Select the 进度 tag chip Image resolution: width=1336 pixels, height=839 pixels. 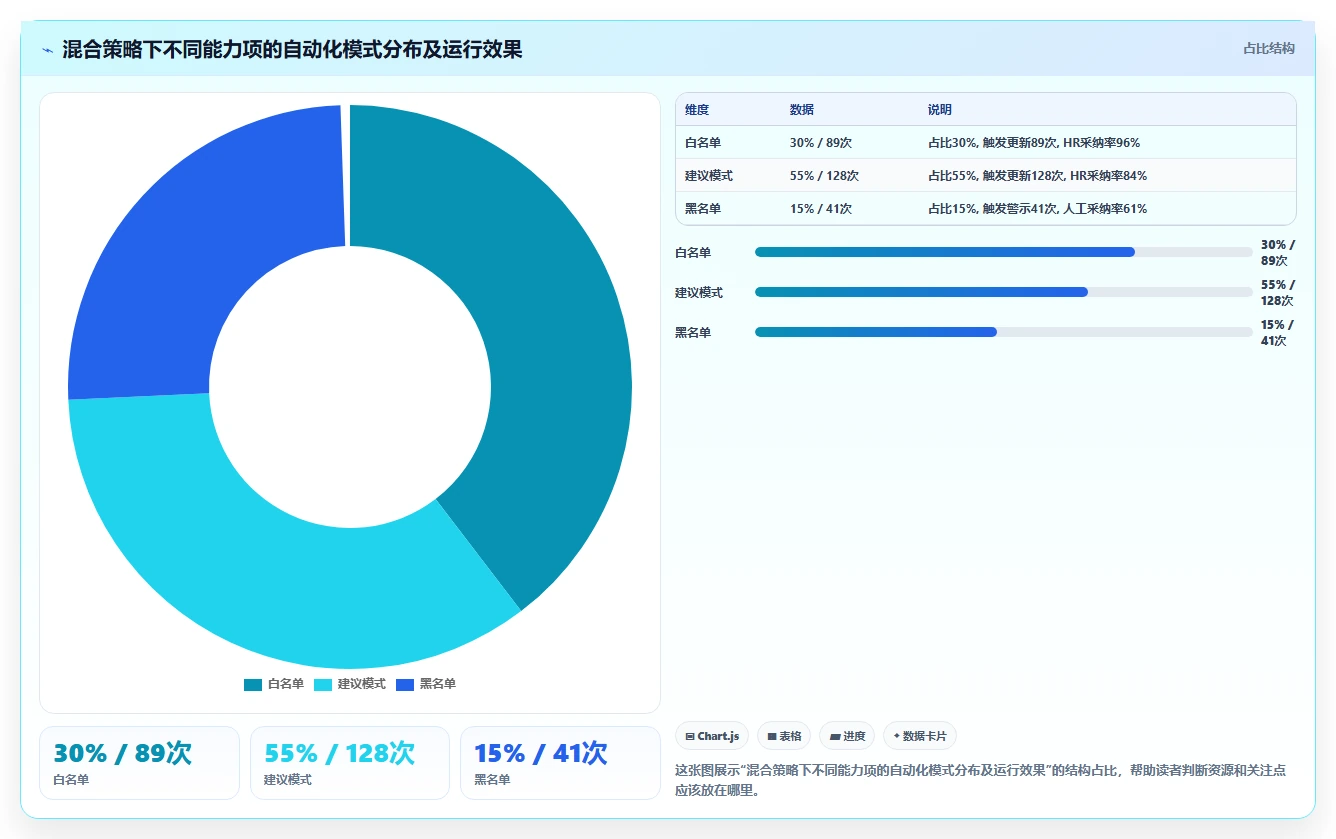tap(847, 736)
